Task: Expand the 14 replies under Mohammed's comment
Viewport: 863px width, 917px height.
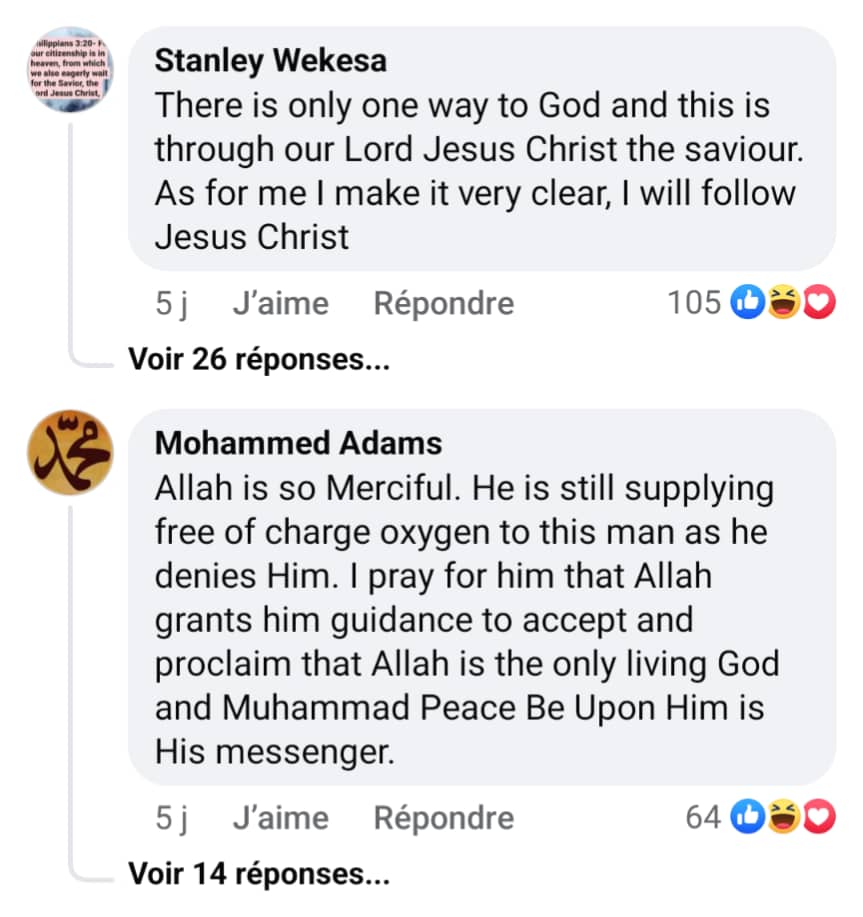Action: (259, 874)
